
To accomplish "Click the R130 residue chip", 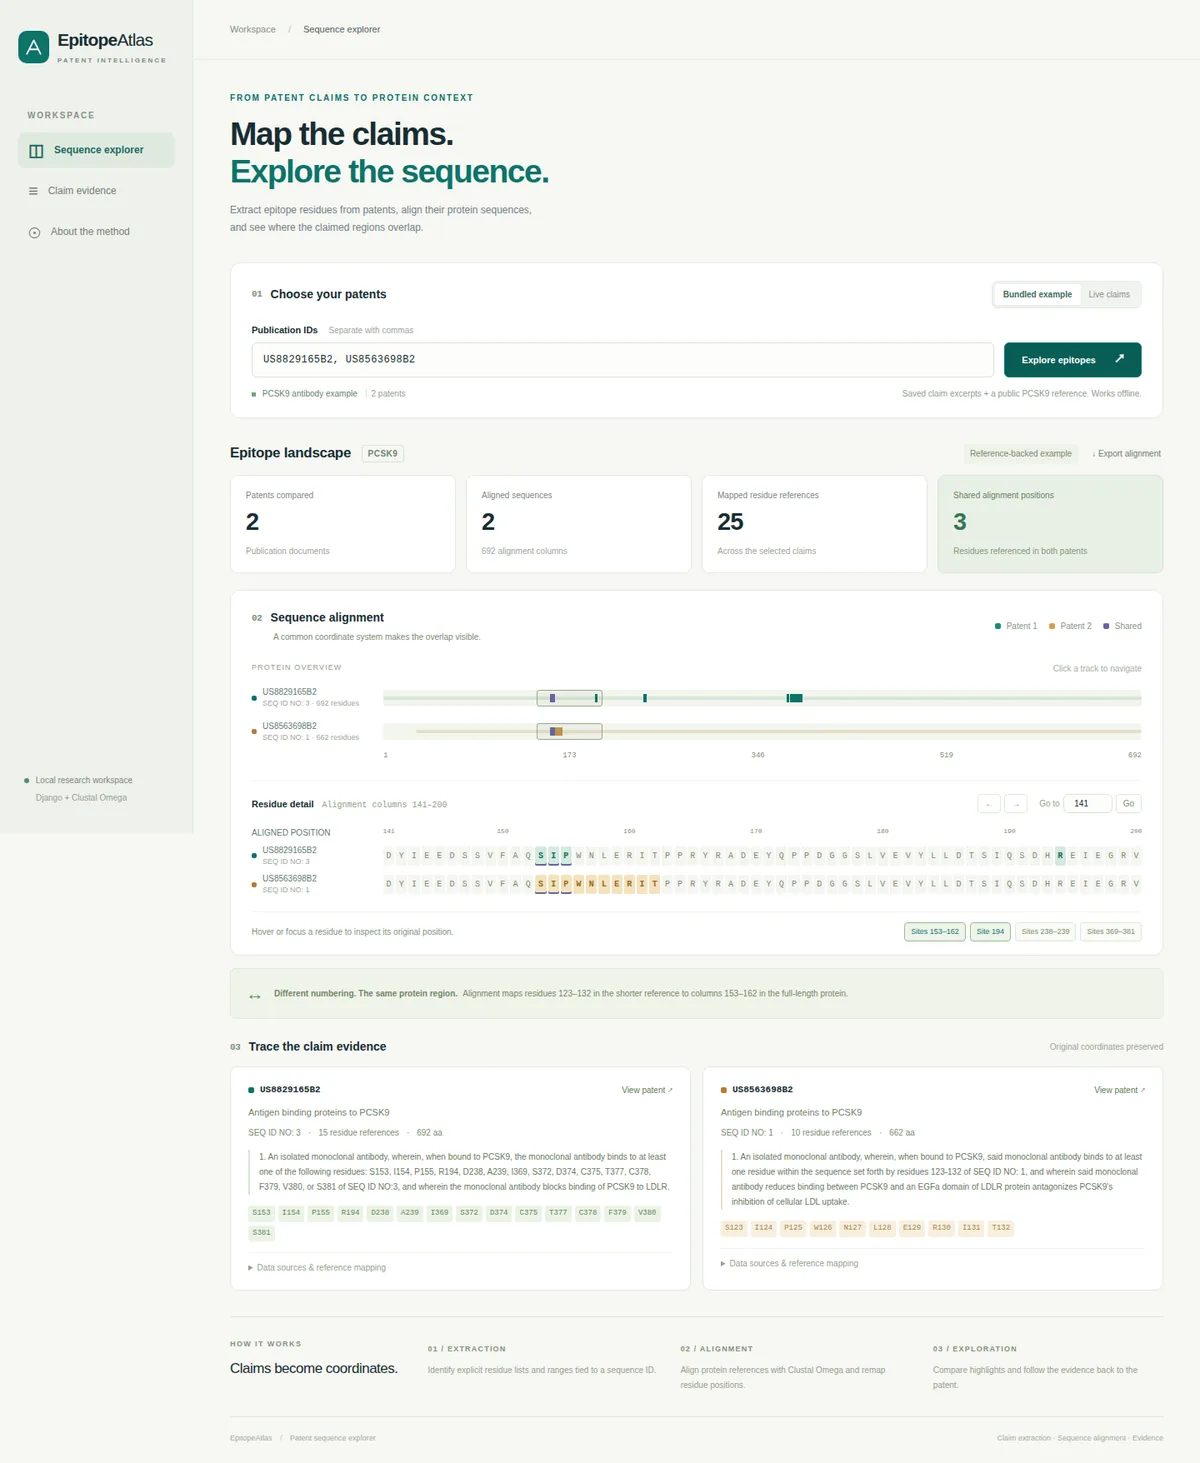I will point(942,1227).
